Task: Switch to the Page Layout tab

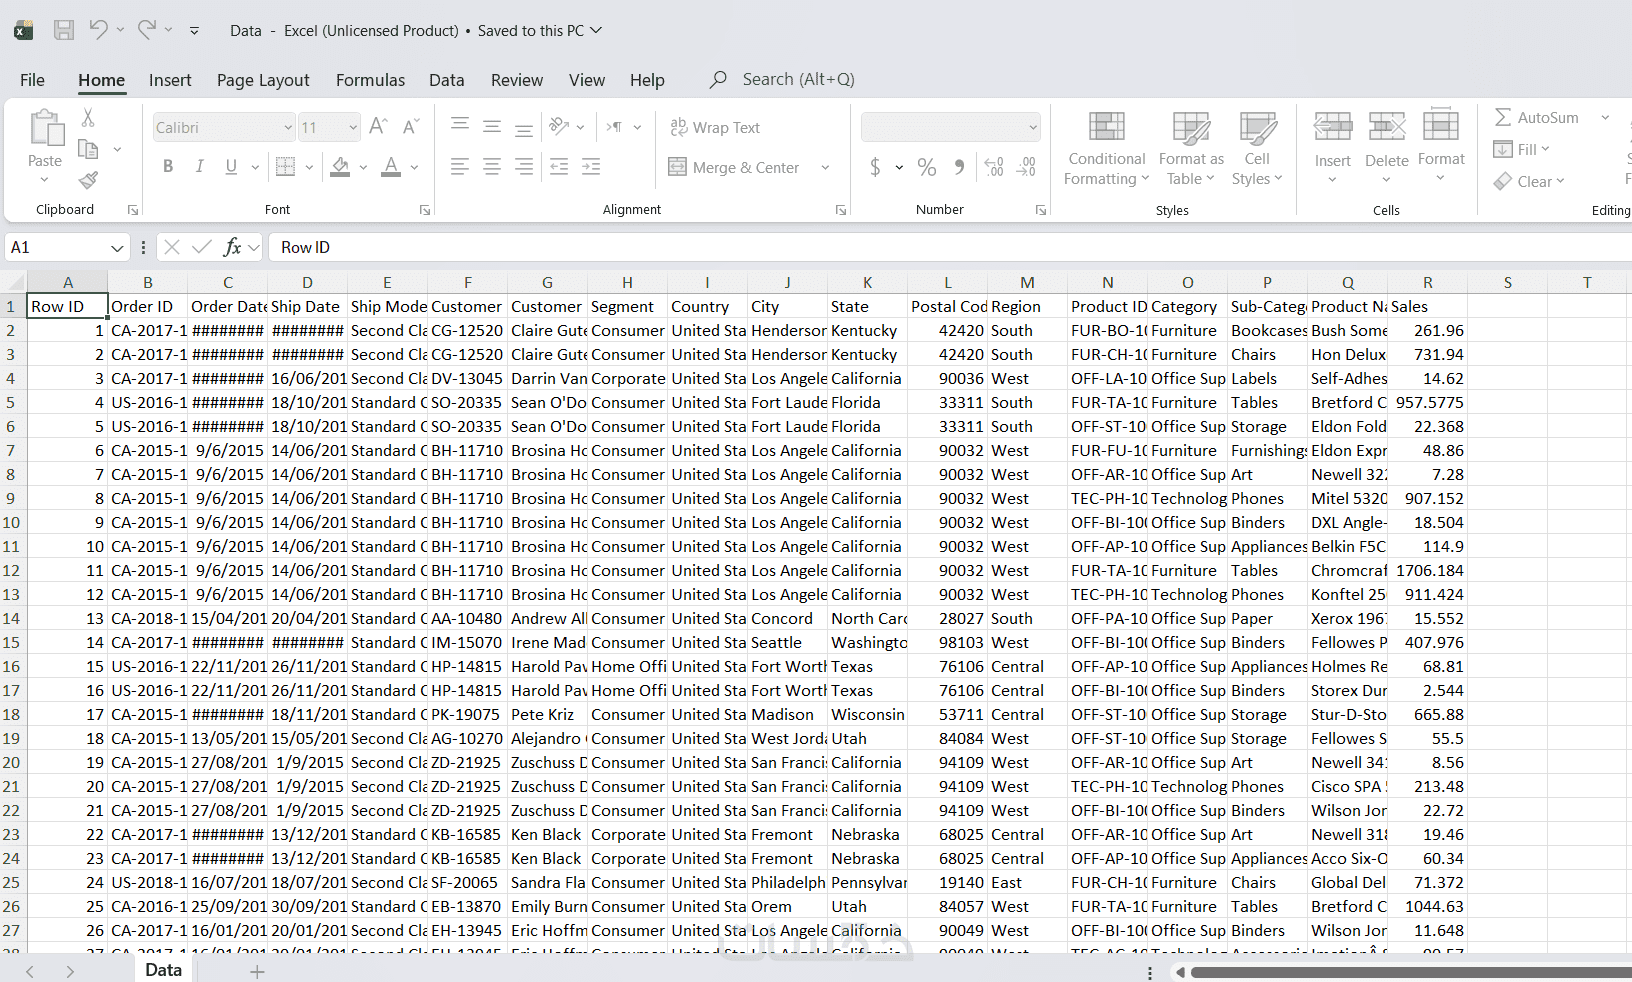Action: (263, 80)
